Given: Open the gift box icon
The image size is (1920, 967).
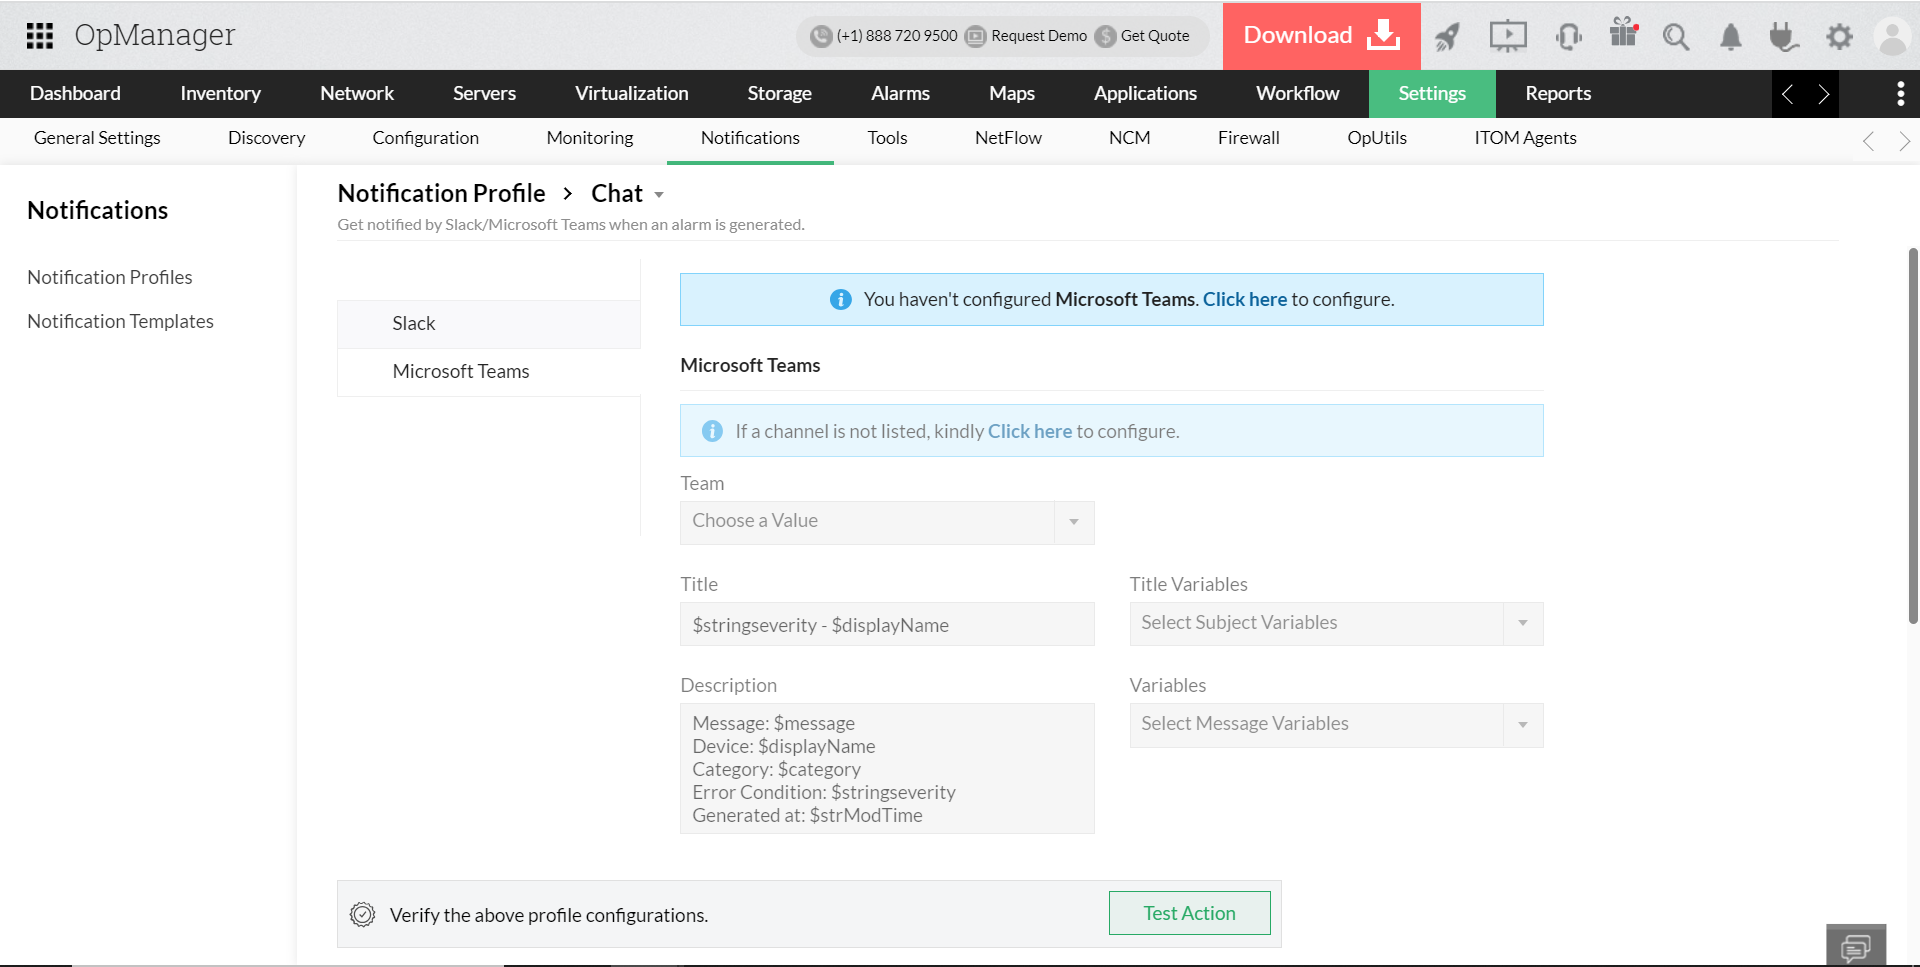Looking at the screenshot, I should tap(1623, 33).
